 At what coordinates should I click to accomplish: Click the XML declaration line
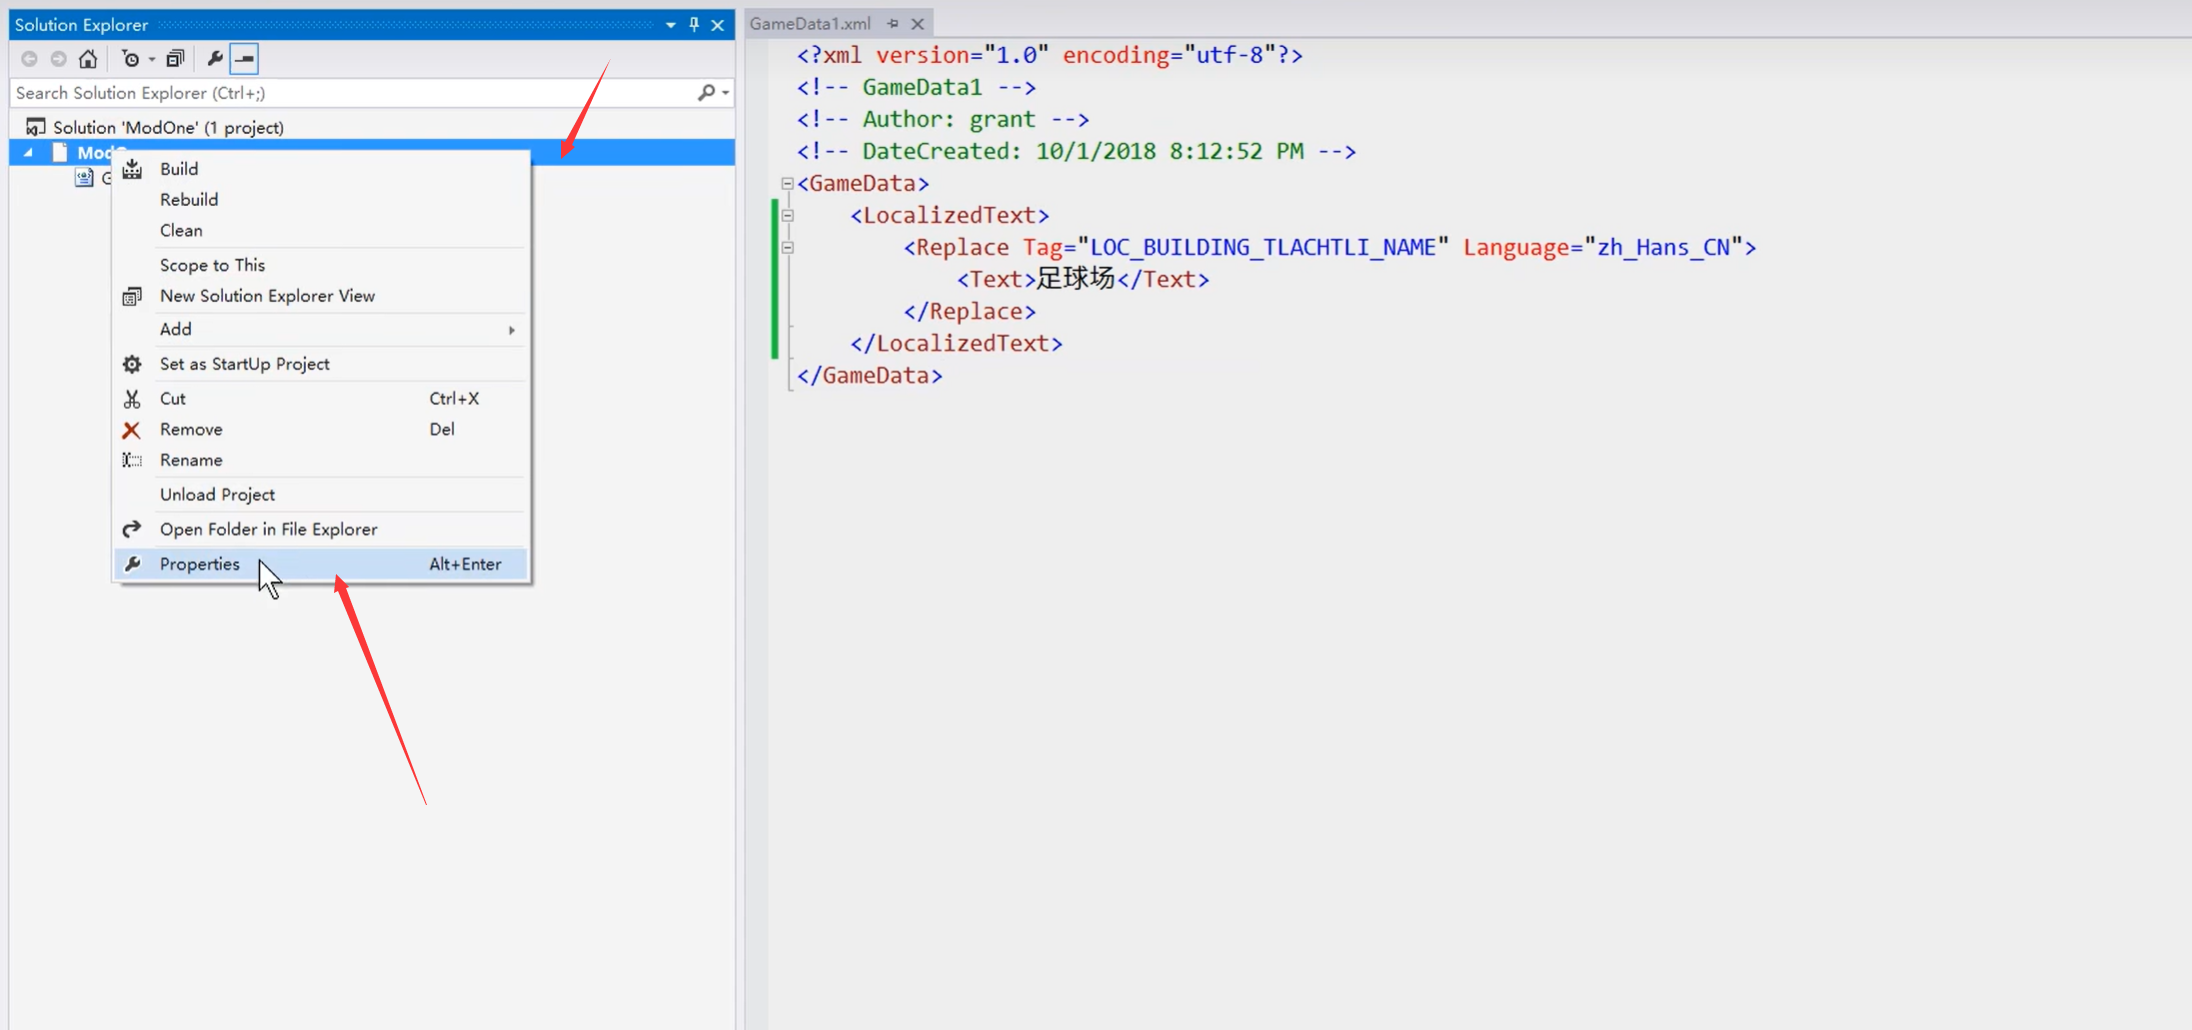(1050, 55)
